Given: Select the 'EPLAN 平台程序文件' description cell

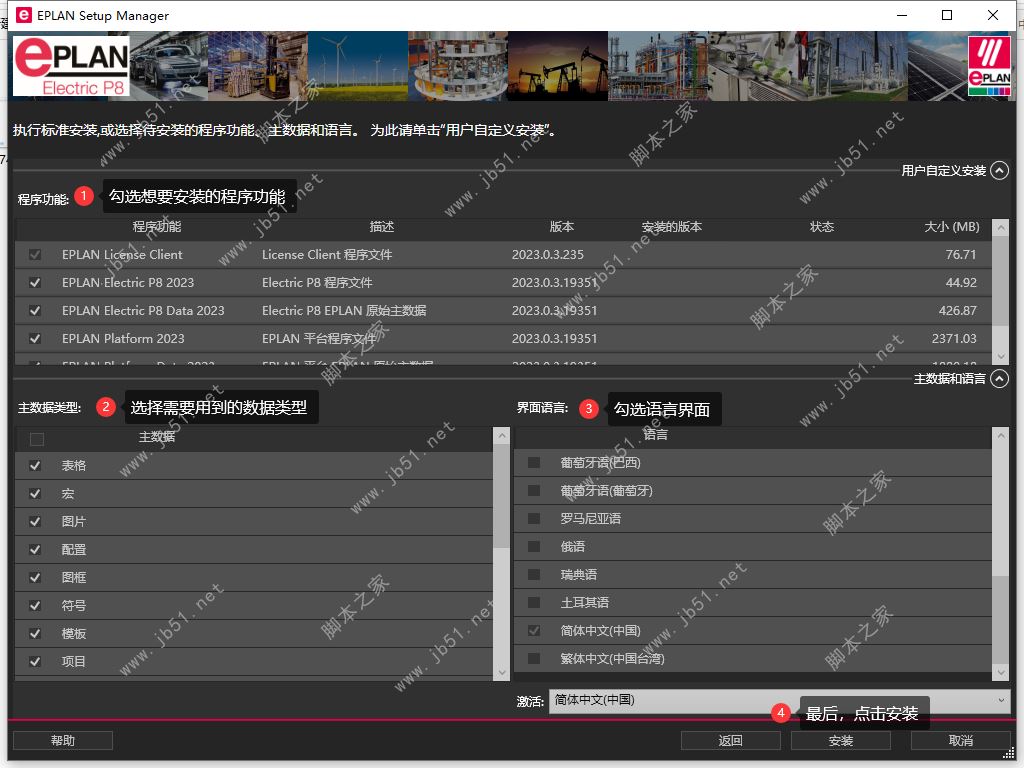Looking at the screenshot, I should click(319, 339).
